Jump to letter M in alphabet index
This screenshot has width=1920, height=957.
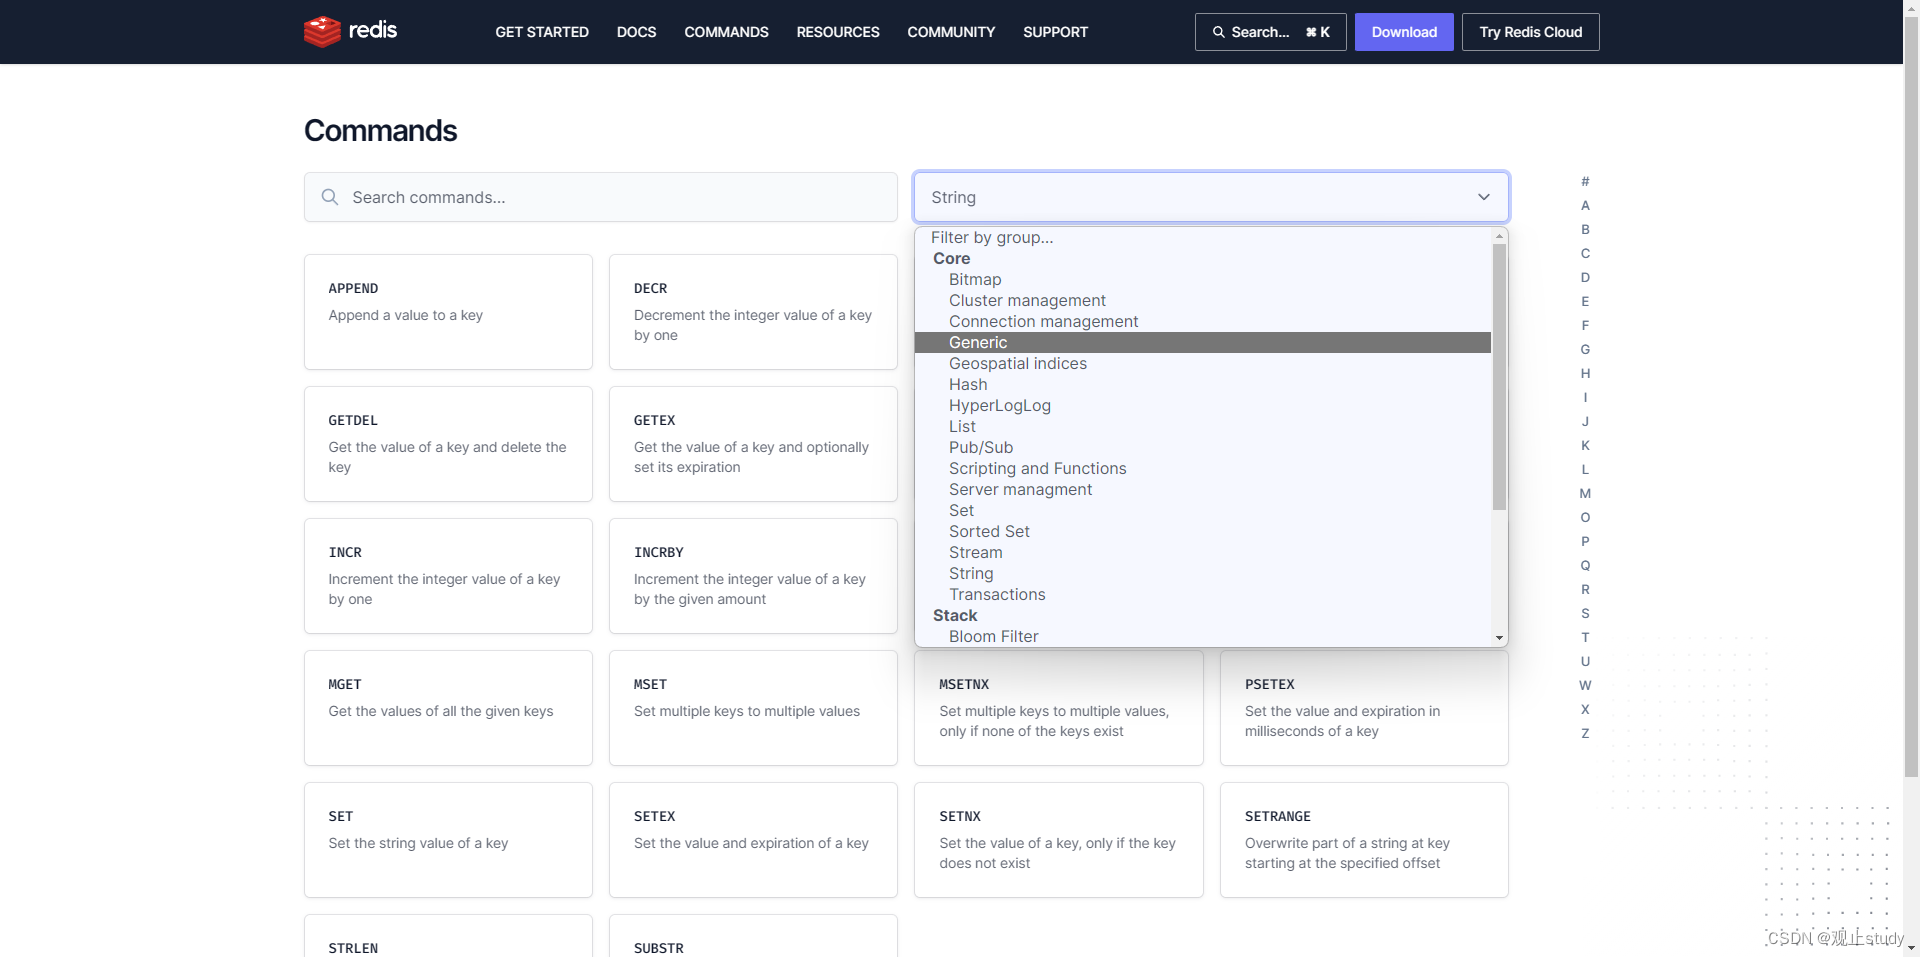coord(1585,493)
